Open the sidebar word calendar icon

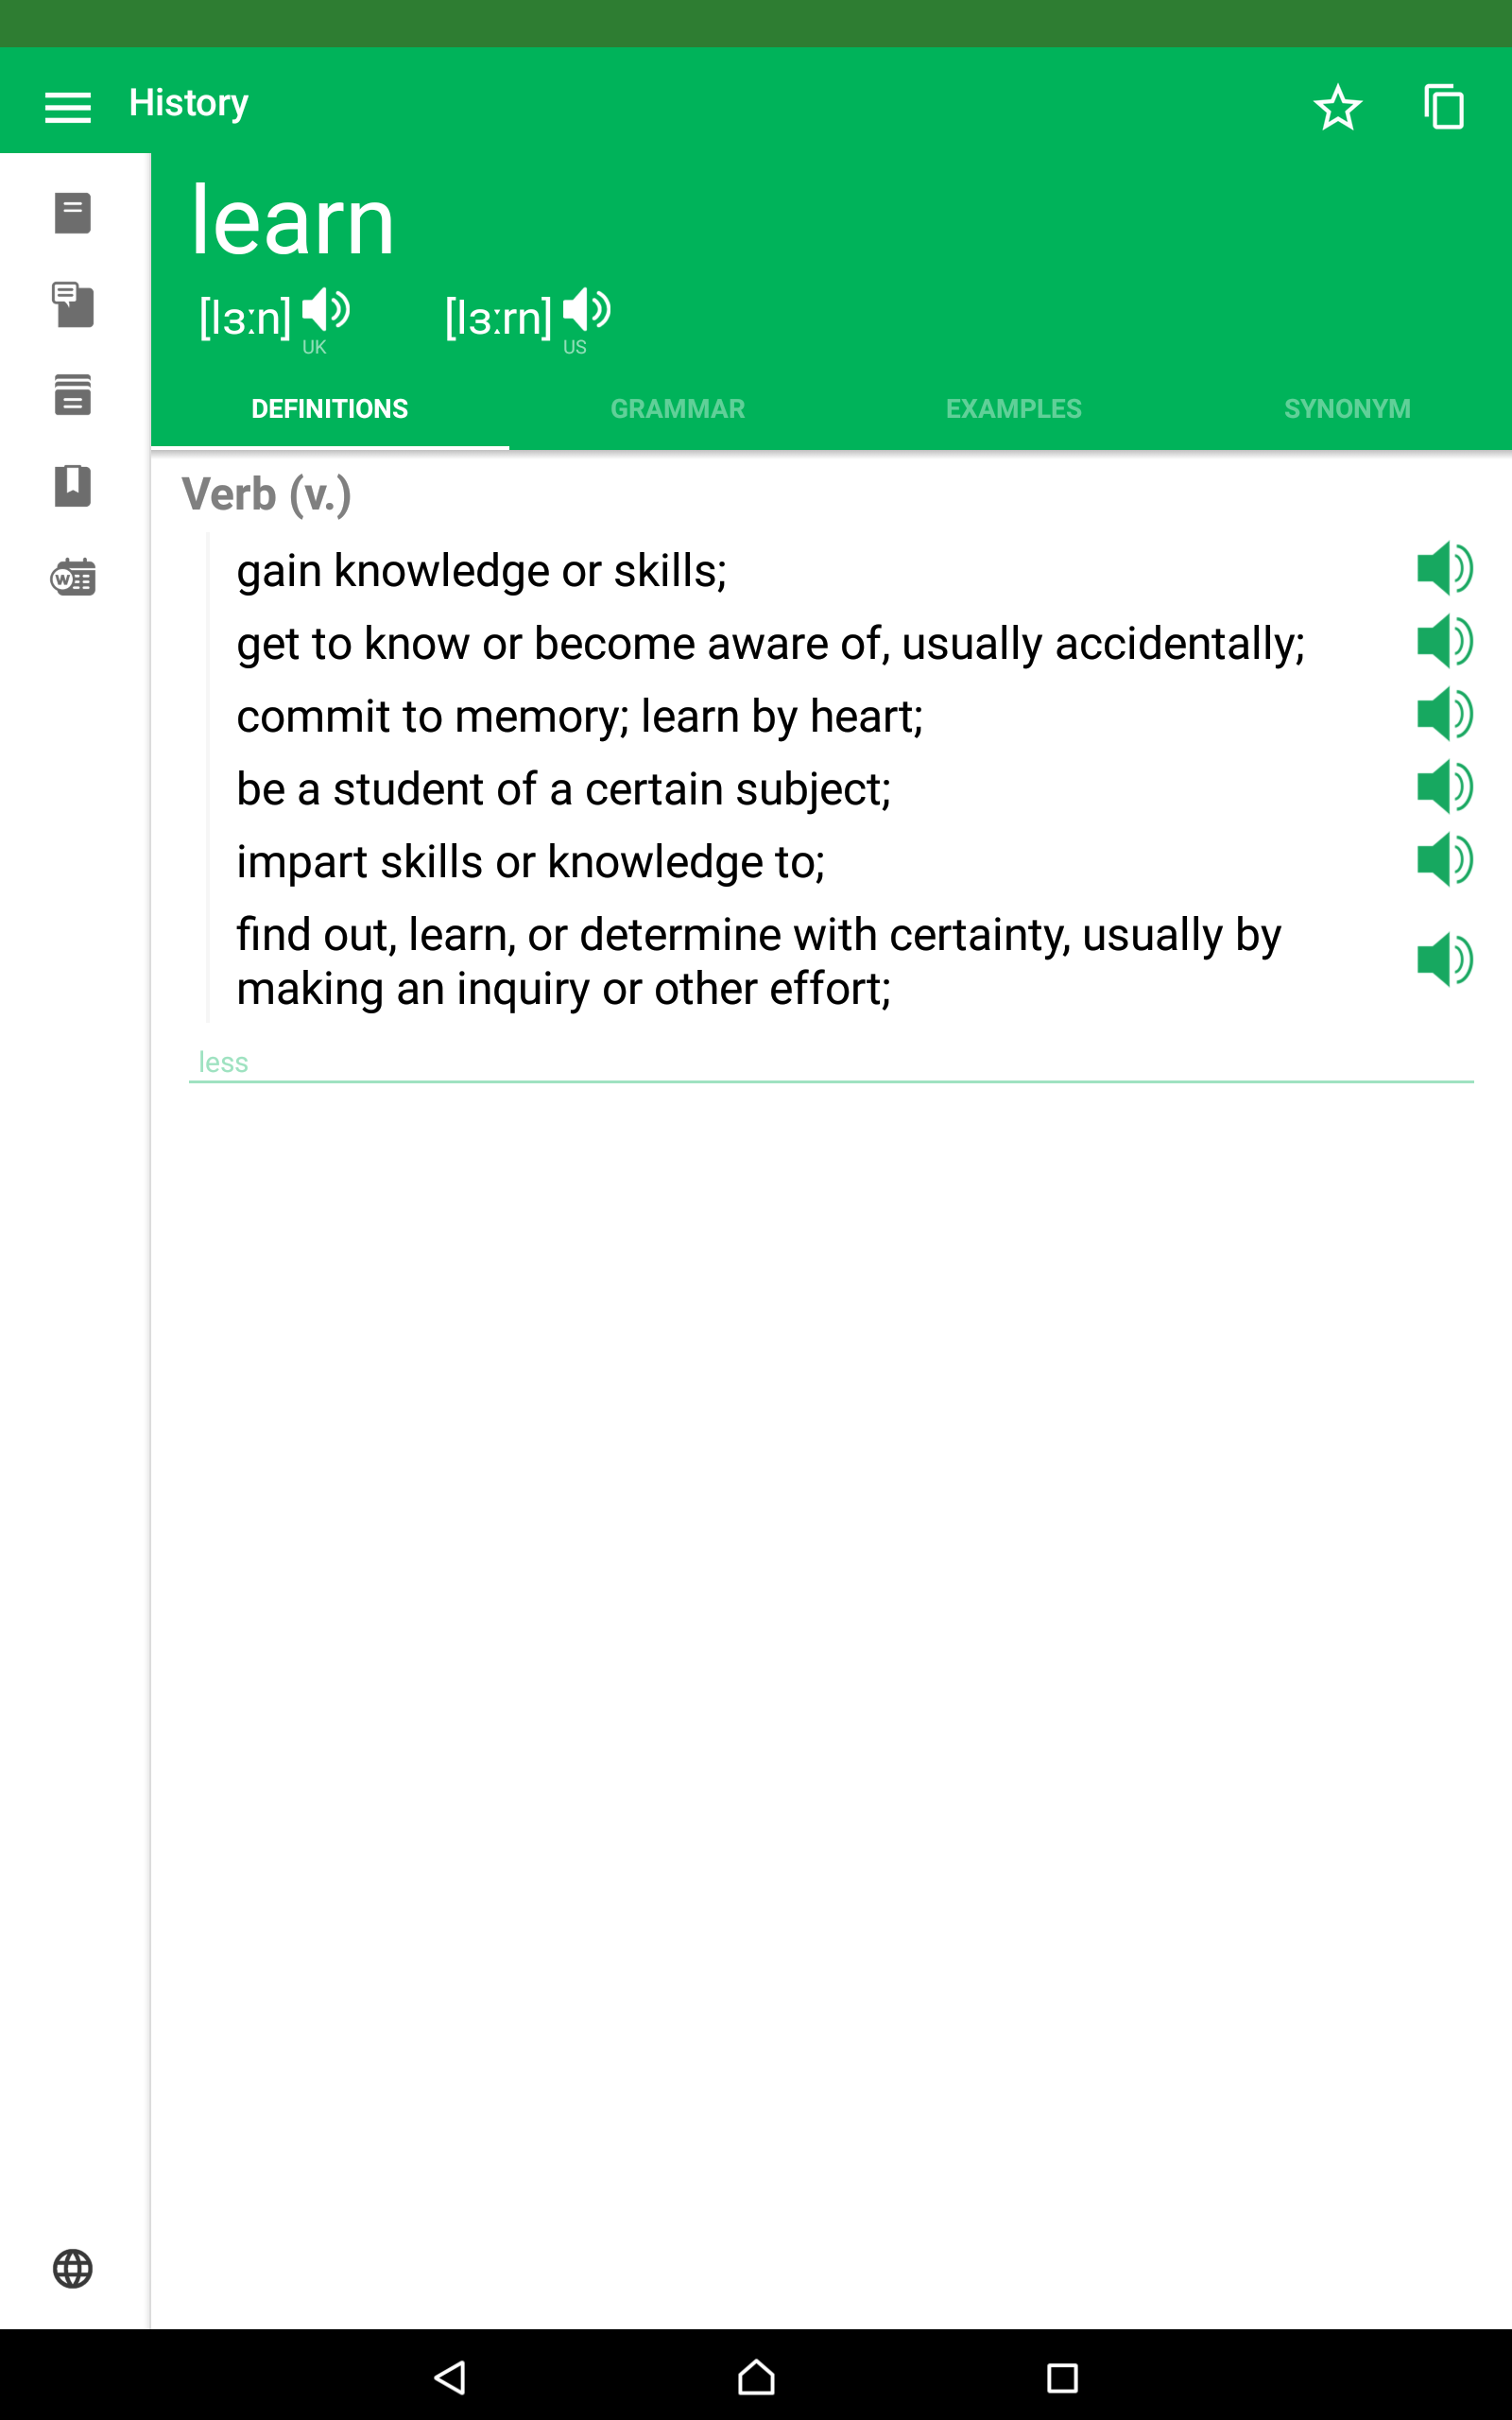(73, 577)
